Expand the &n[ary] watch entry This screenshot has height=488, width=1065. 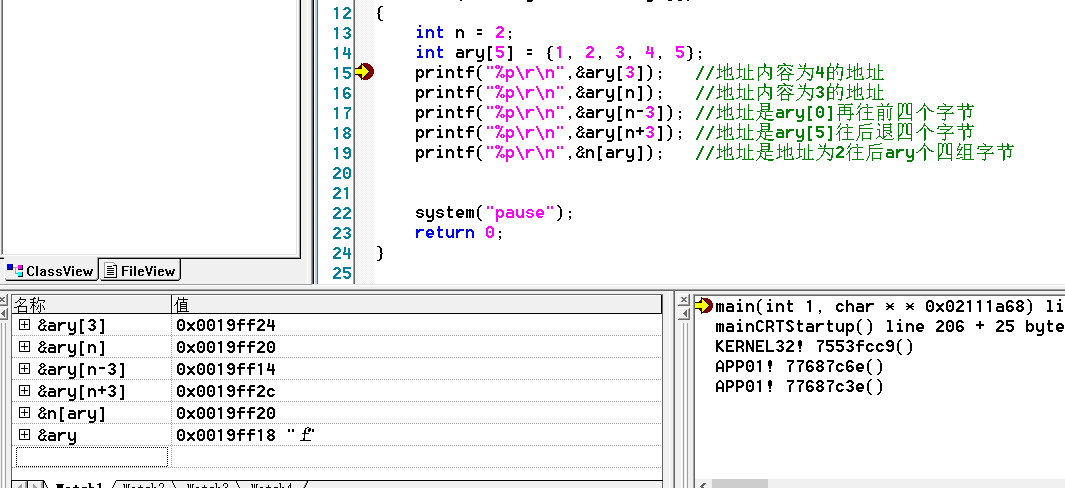pyautogui.click(x=24, y=413)
